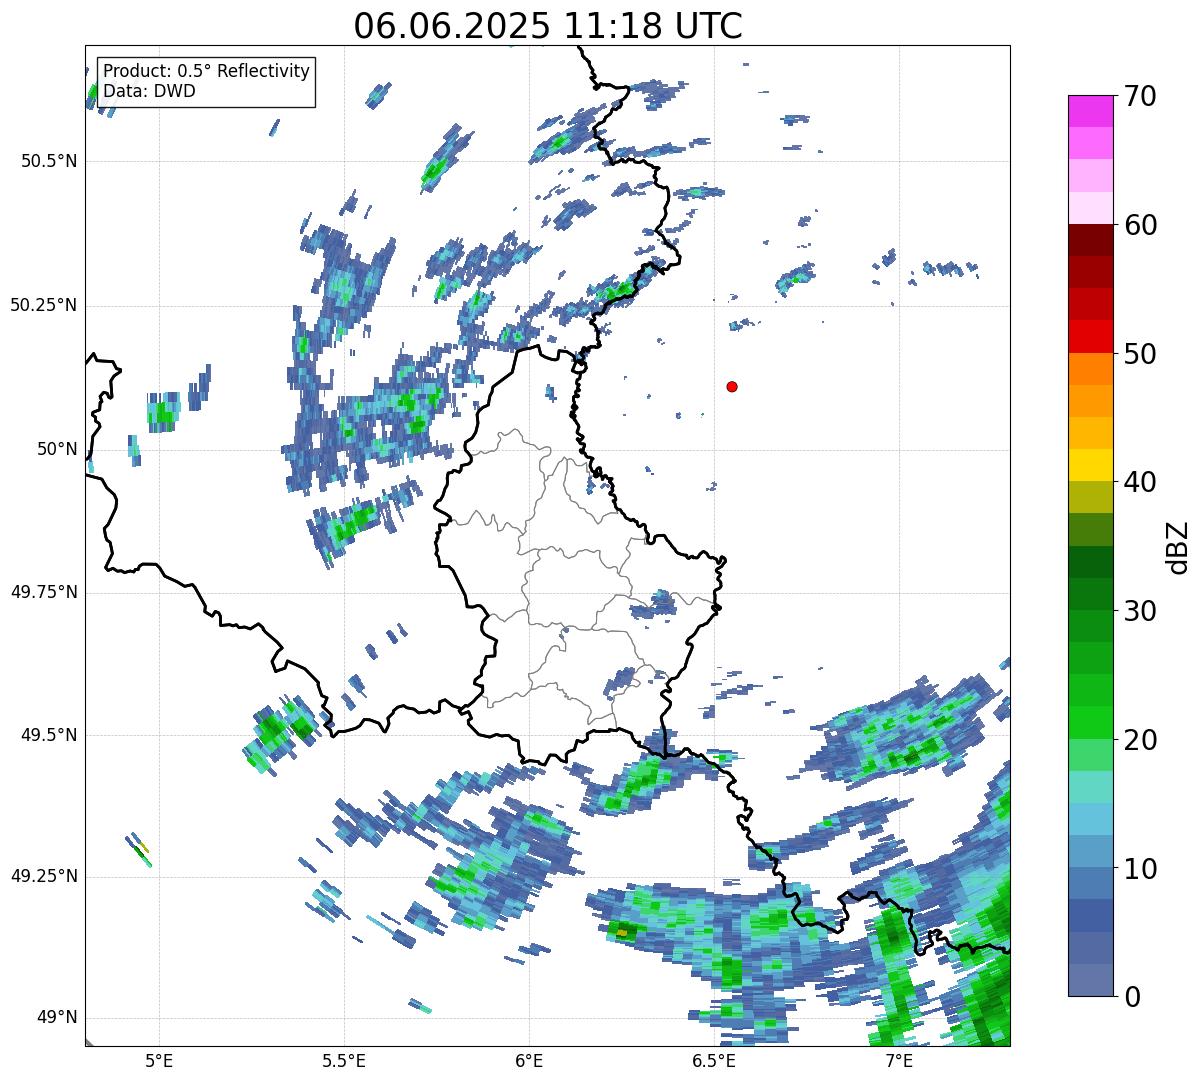
Task: Click the 6°E longitude label
Action: [x=529, y=1061]
